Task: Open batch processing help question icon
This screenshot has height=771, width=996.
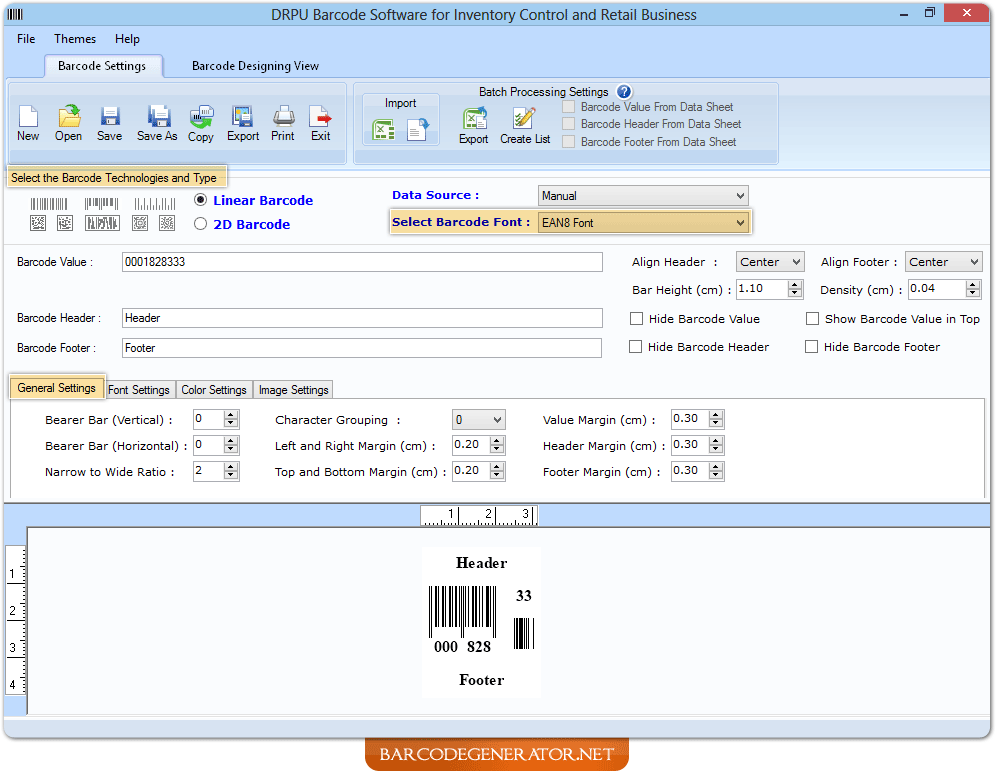Action: click(x=624, y=91)
